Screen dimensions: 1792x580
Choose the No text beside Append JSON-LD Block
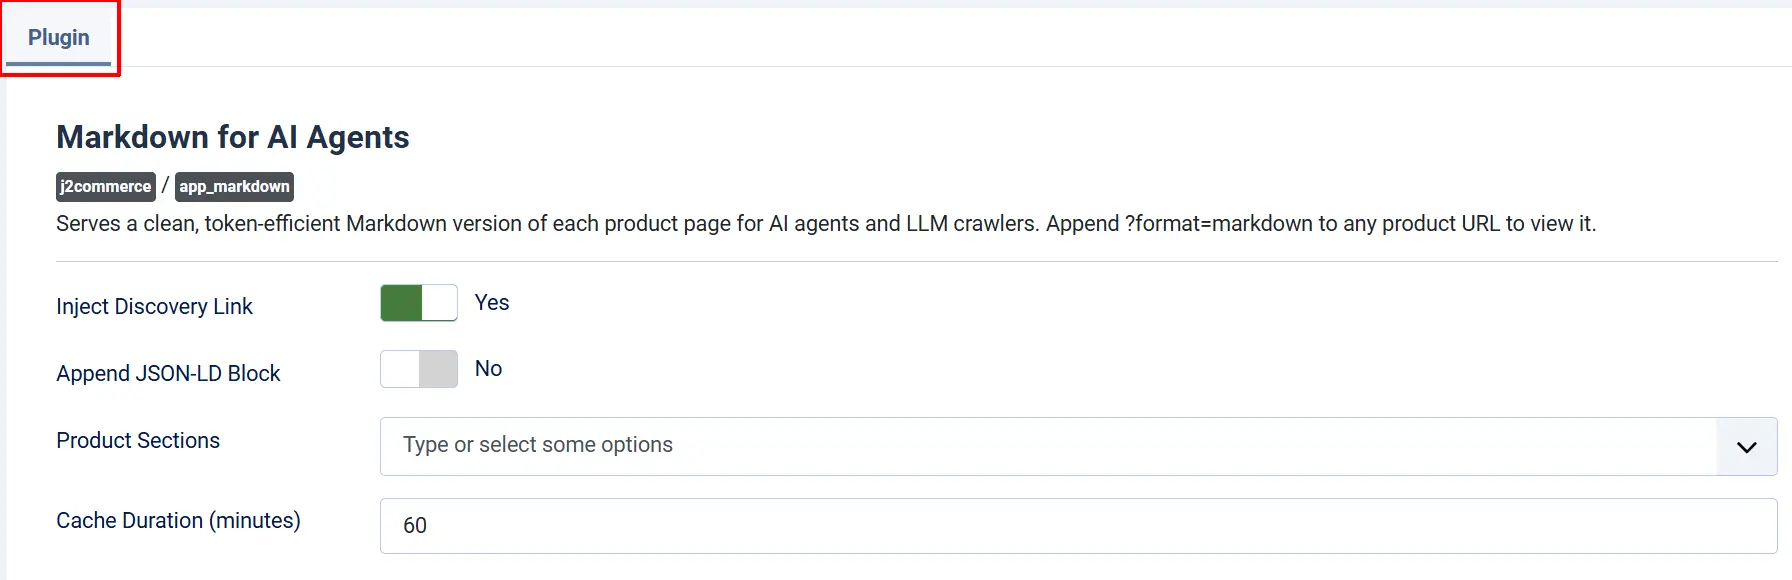pos(488,369)
